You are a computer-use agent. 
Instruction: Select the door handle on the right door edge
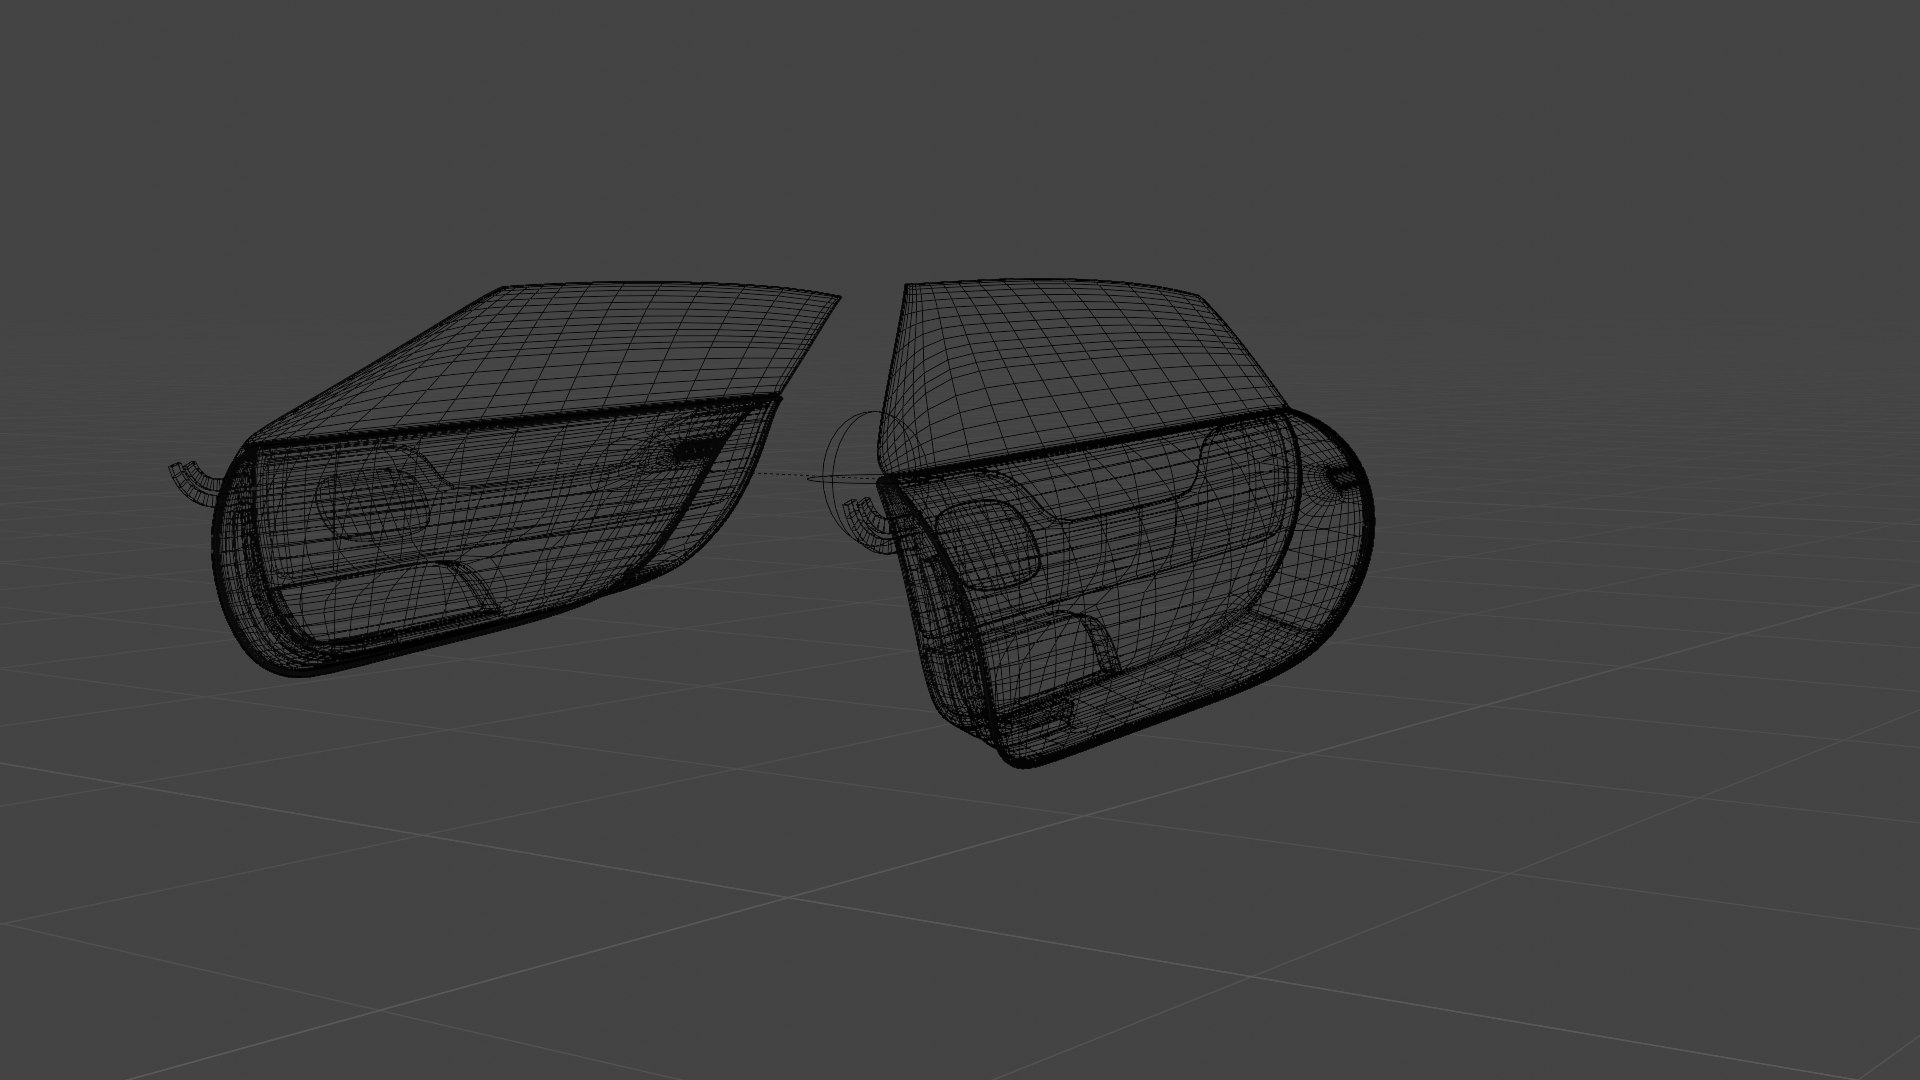pyautogui.click(x=1342, y=480)
